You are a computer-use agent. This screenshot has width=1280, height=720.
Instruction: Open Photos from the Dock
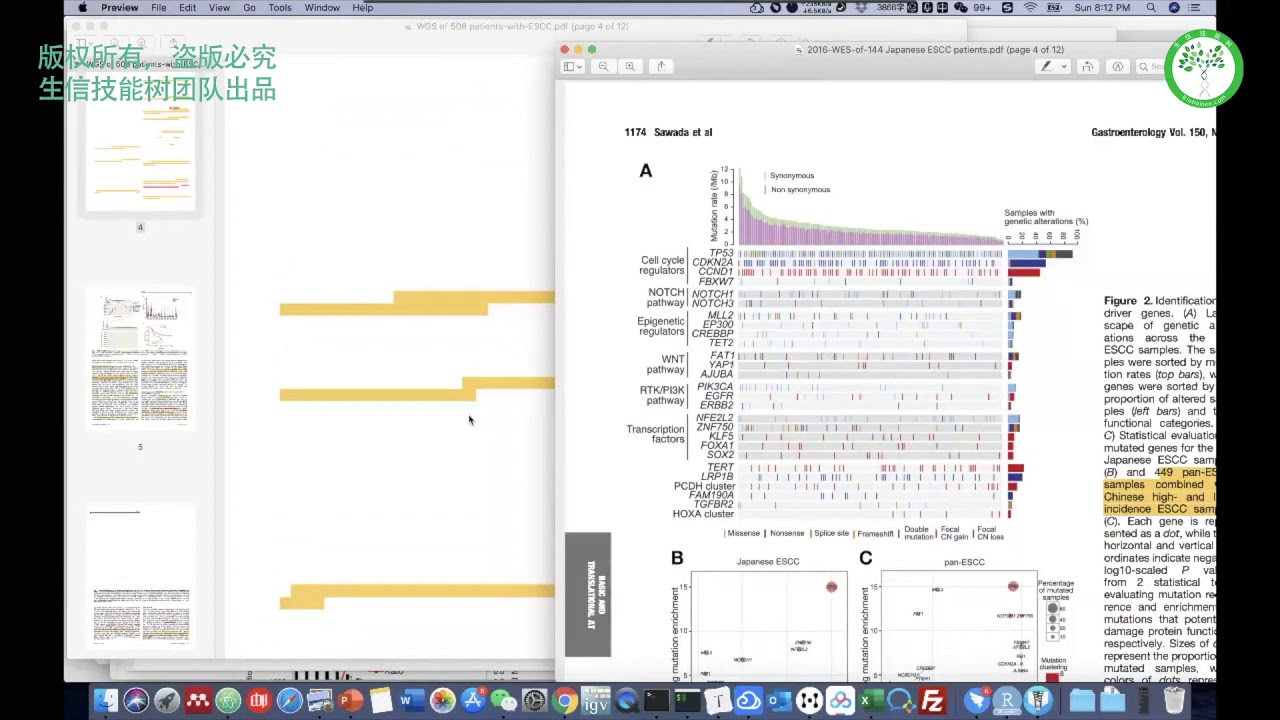tap(442, 701)
